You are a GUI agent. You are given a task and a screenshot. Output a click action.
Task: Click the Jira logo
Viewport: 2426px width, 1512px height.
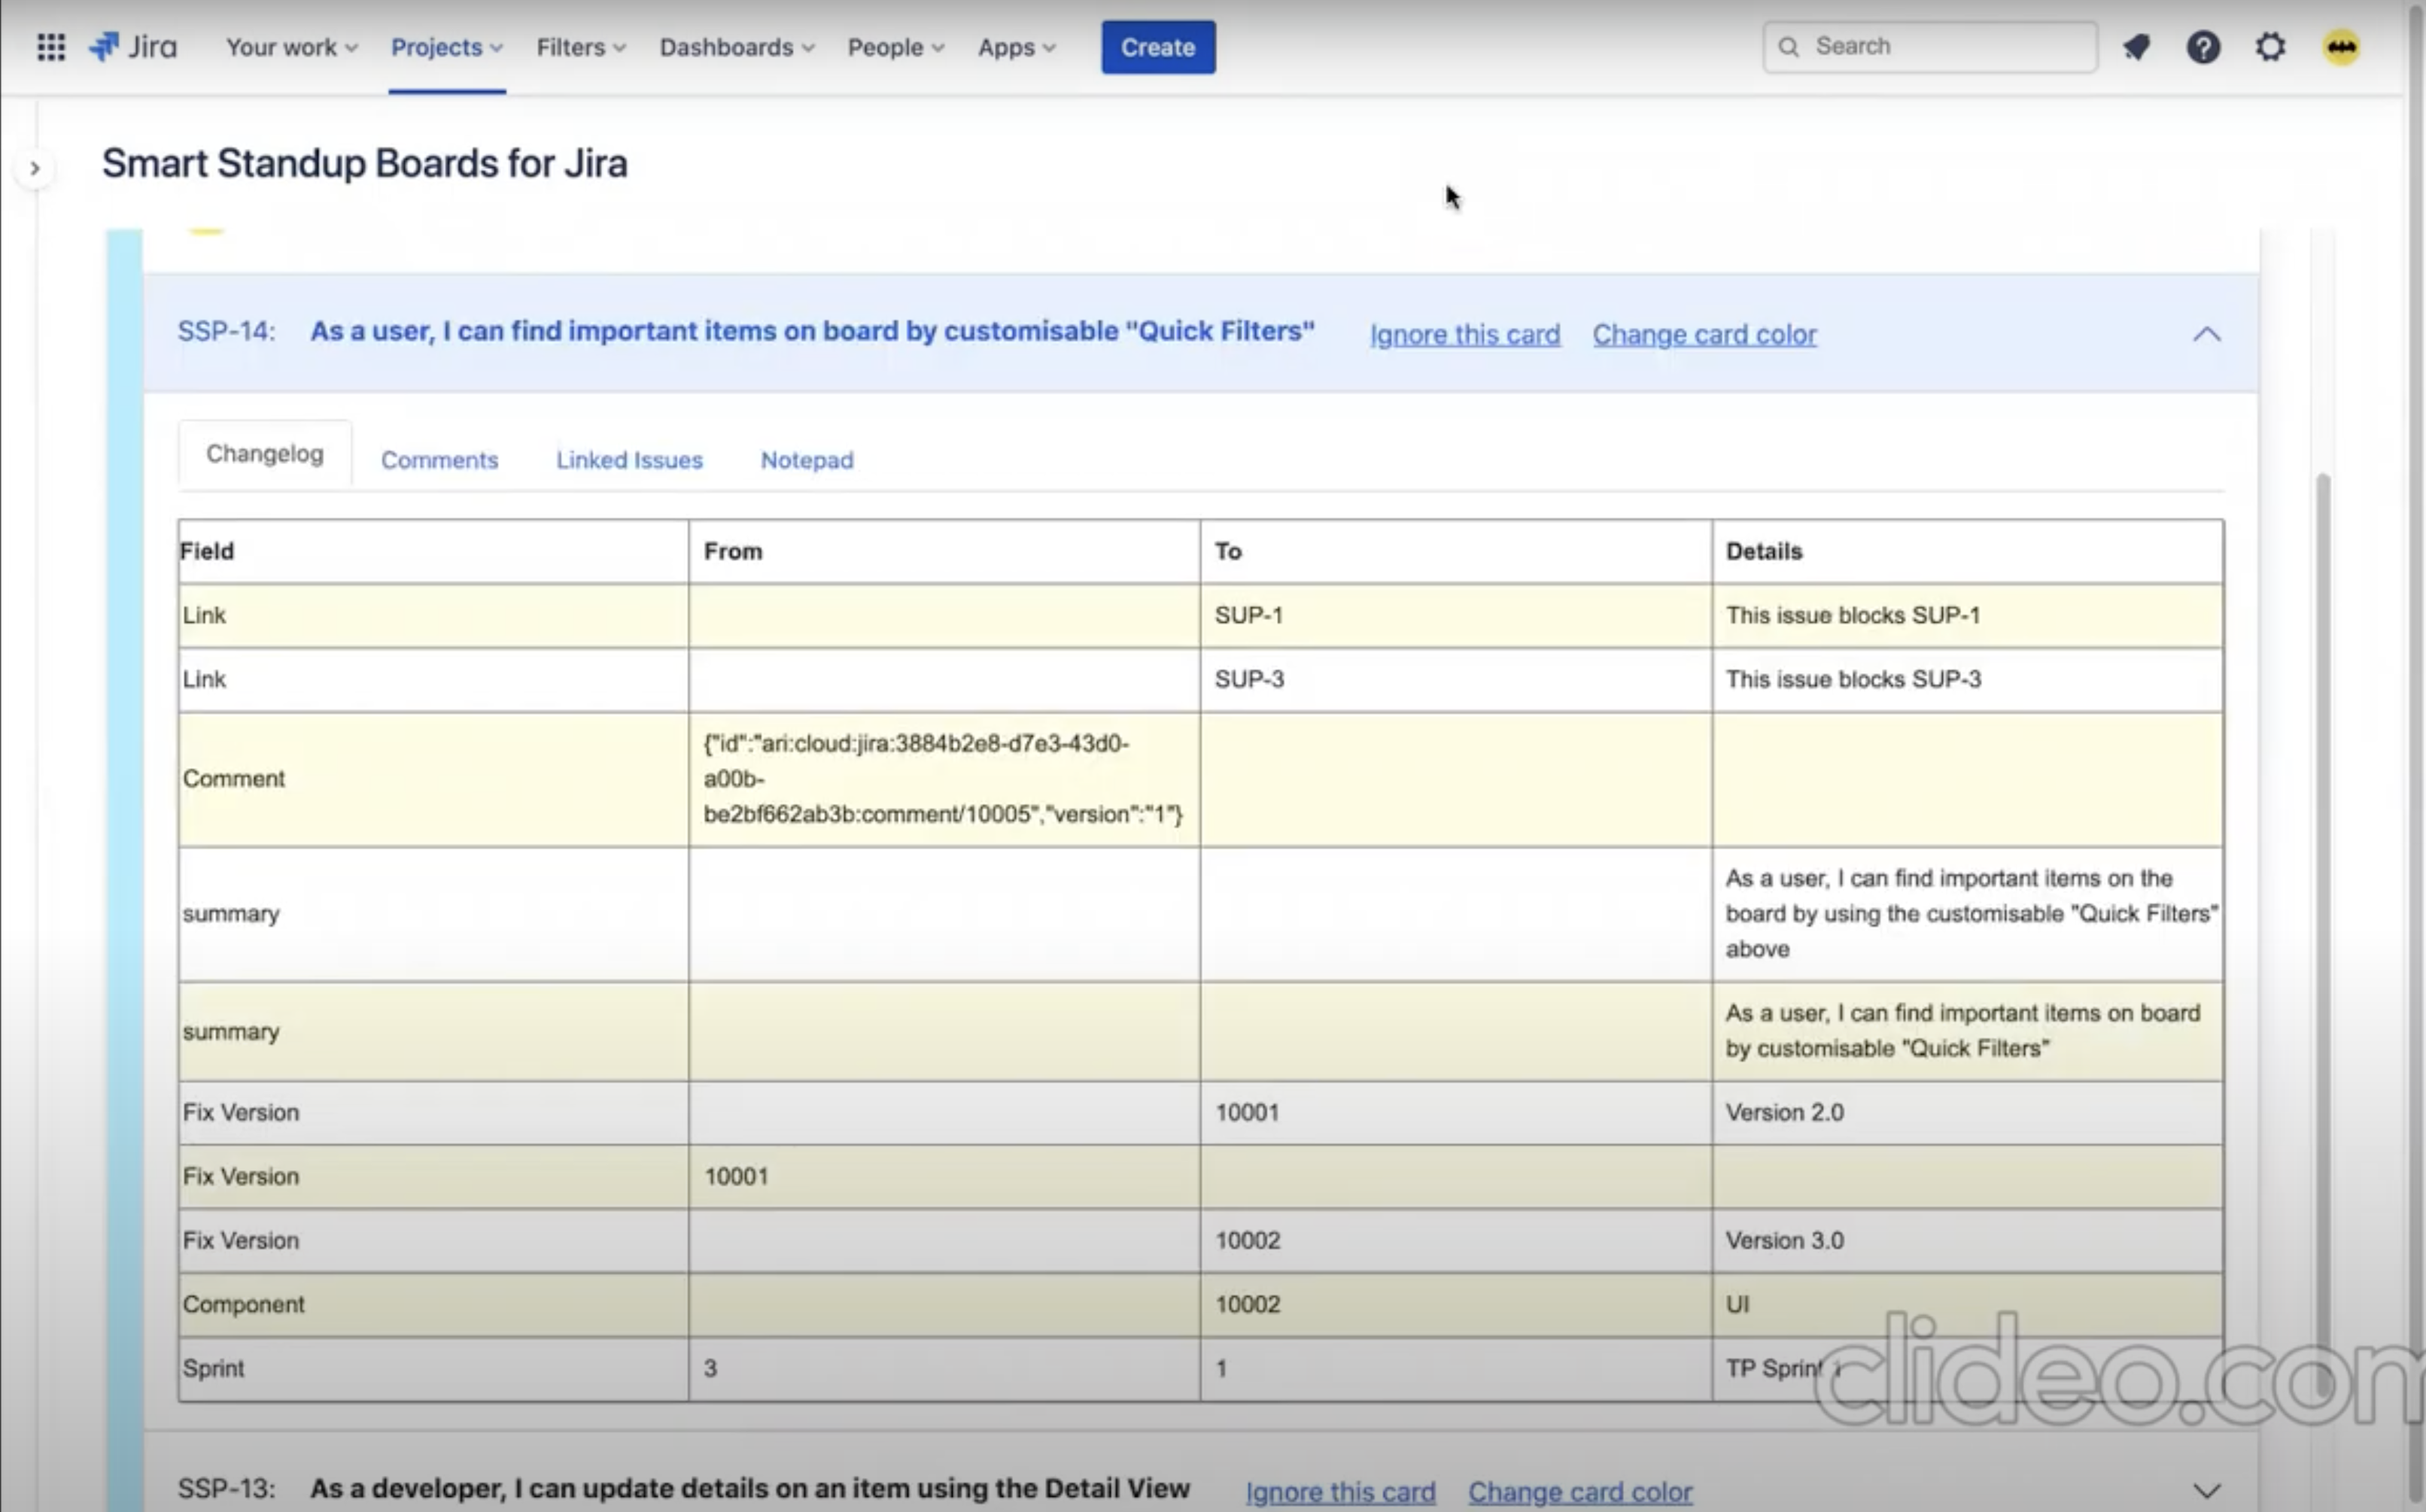point(134,47)
